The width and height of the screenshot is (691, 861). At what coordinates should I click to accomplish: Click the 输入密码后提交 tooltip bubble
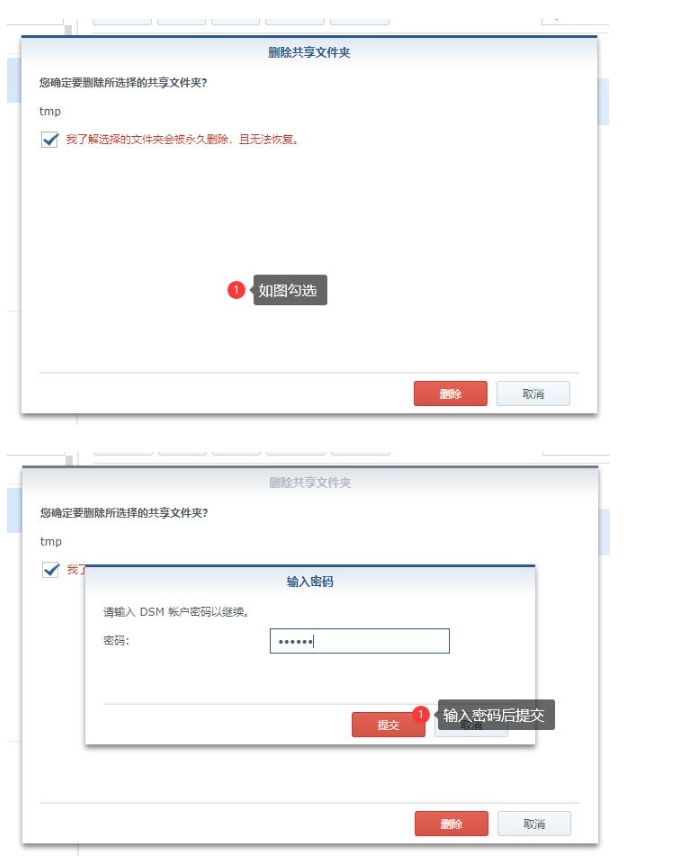495,715
